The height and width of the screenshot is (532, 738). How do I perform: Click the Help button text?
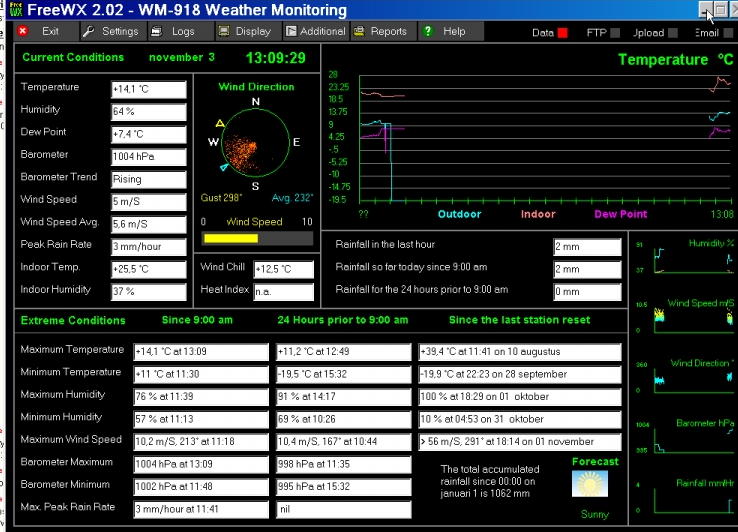point(454,32)
